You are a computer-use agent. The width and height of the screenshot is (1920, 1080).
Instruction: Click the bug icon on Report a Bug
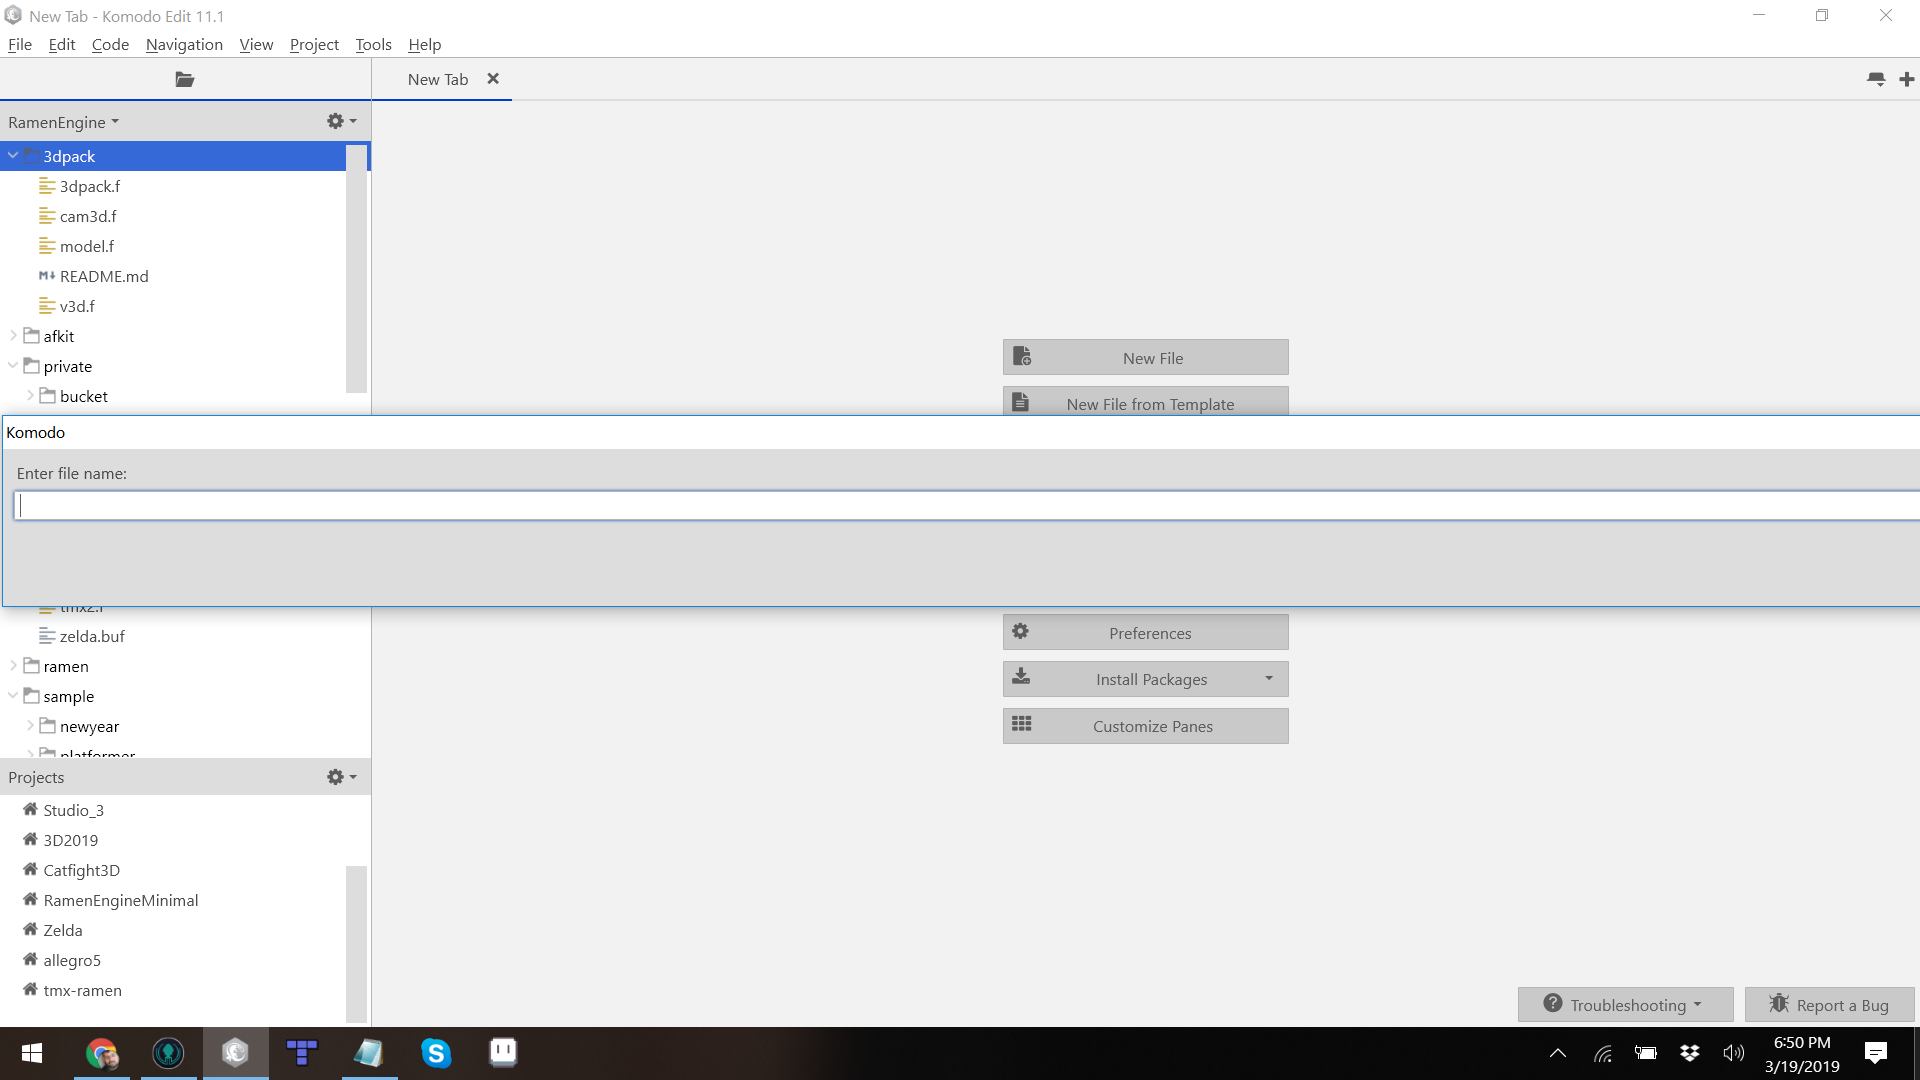1781,1004
